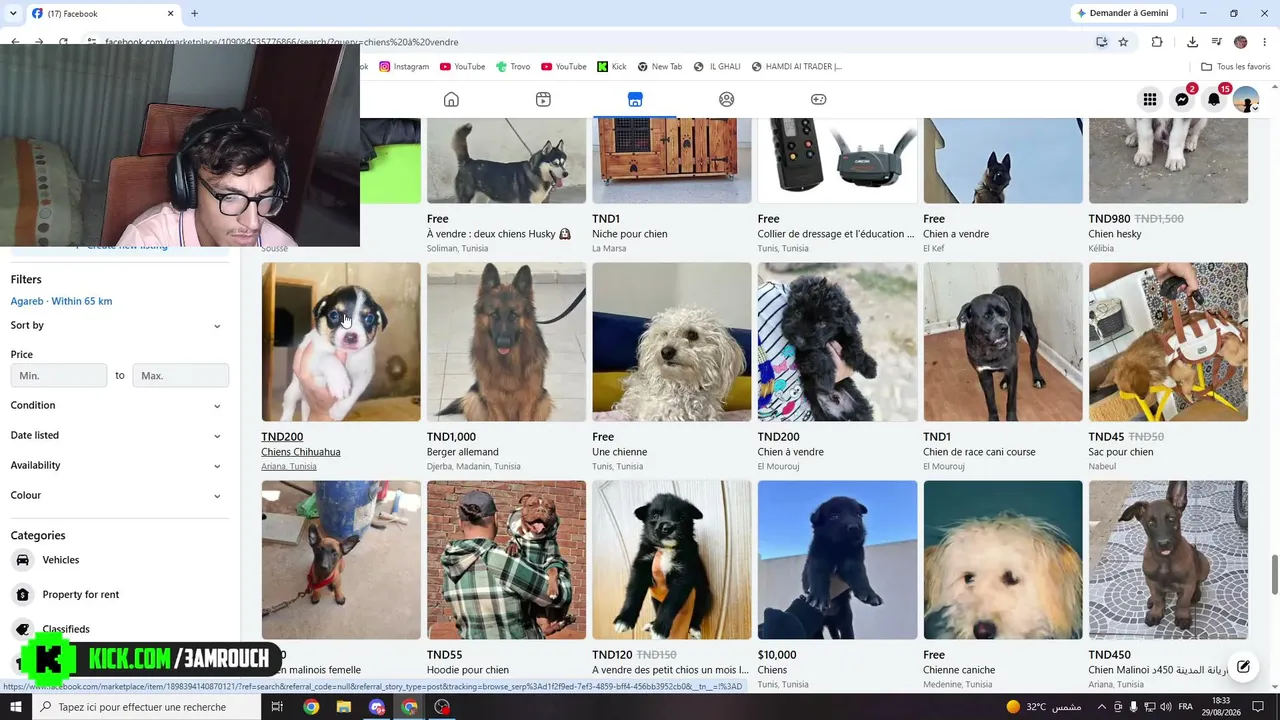
Task: Open the taskbar clock and date
Action: click(x=1220, y=707)
